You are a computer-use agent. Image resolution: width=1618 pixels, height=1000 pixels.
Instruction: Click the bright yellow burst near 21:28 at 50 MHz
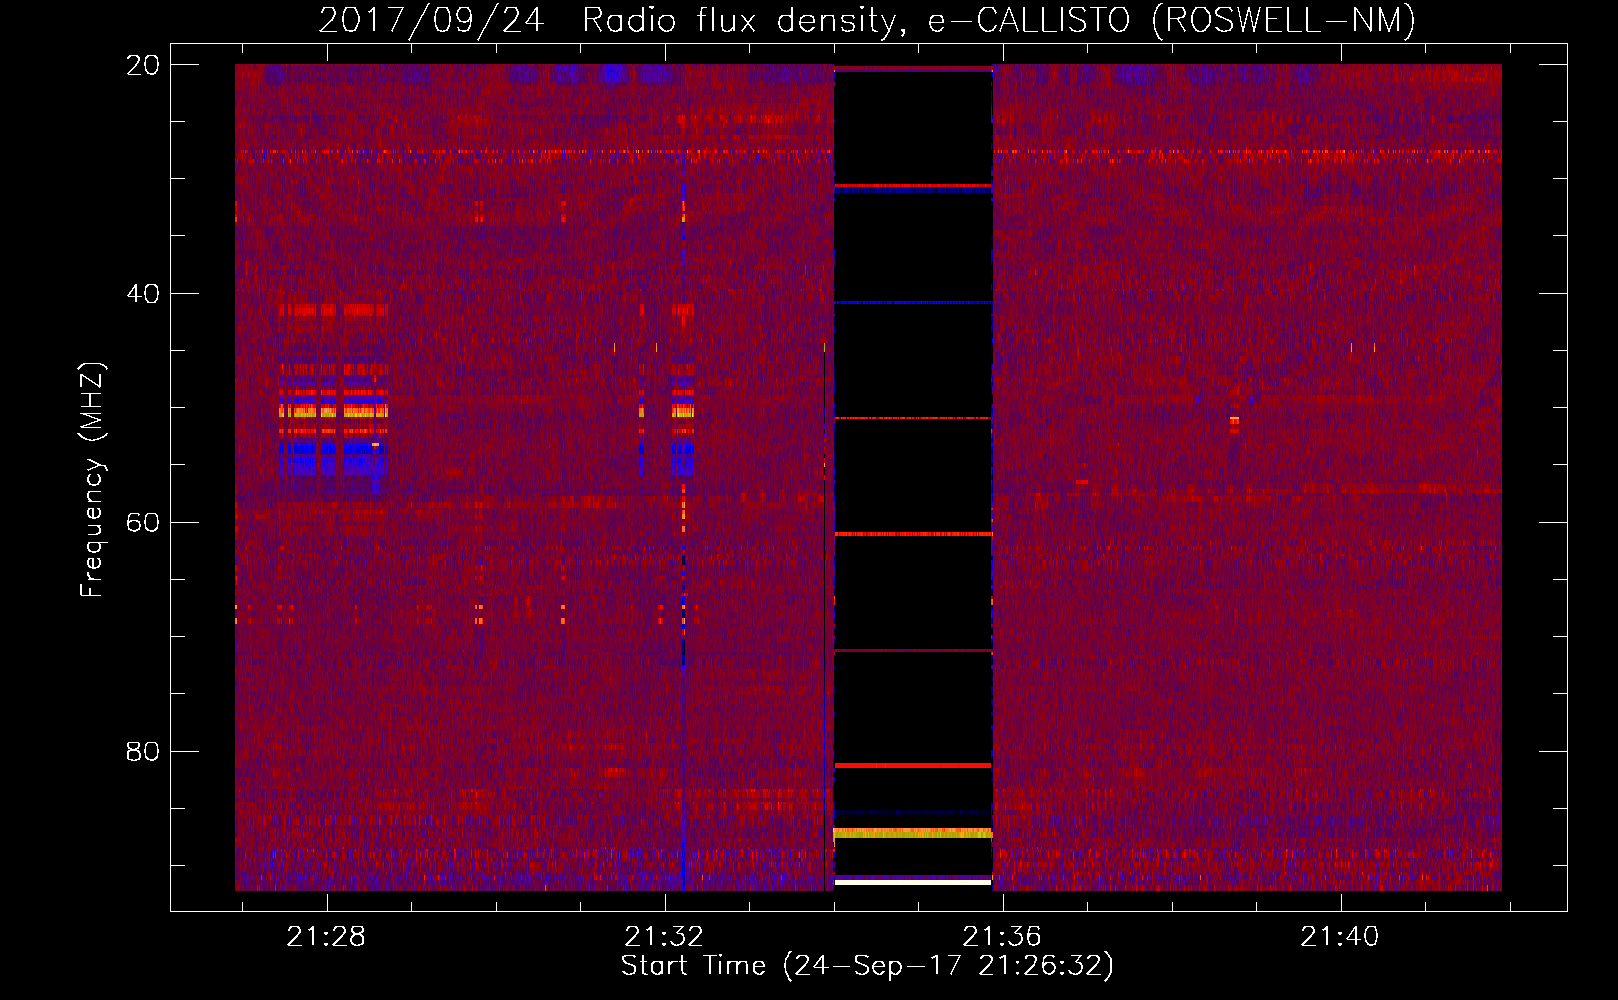click(333, 410)
